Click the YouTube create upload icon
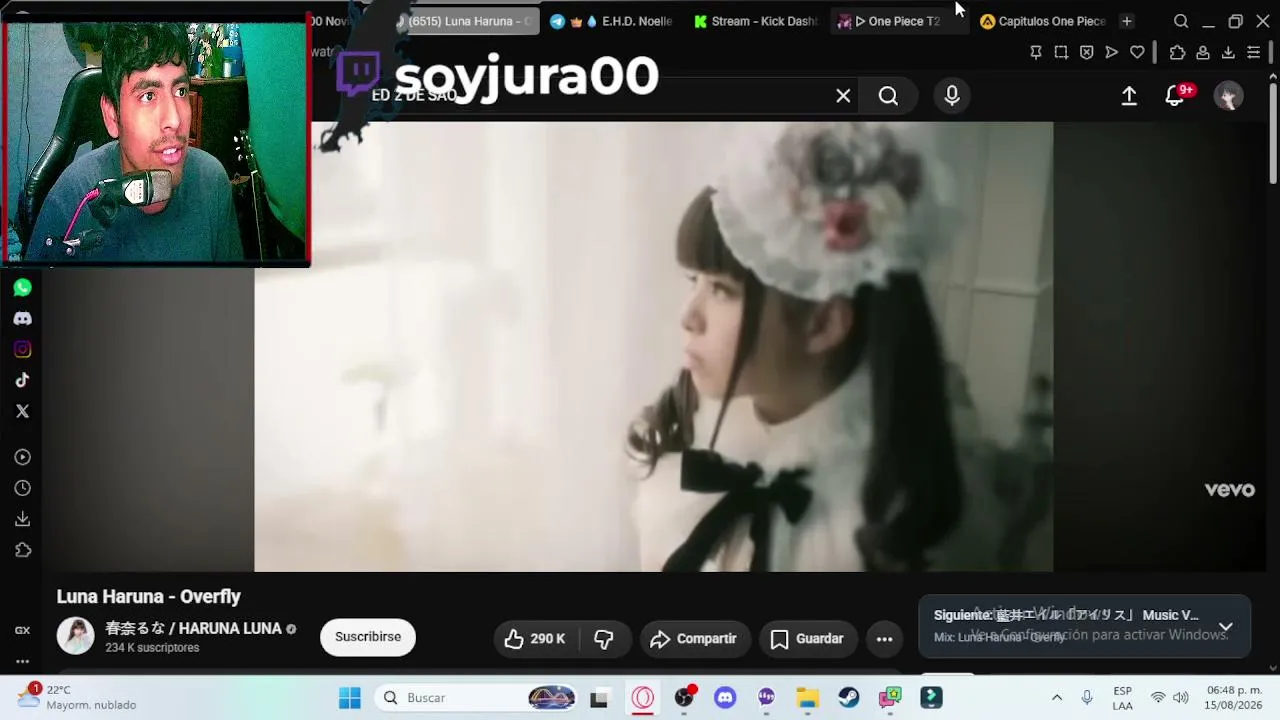This screenshot has height=720, width=1280. tap(1129, 96)
